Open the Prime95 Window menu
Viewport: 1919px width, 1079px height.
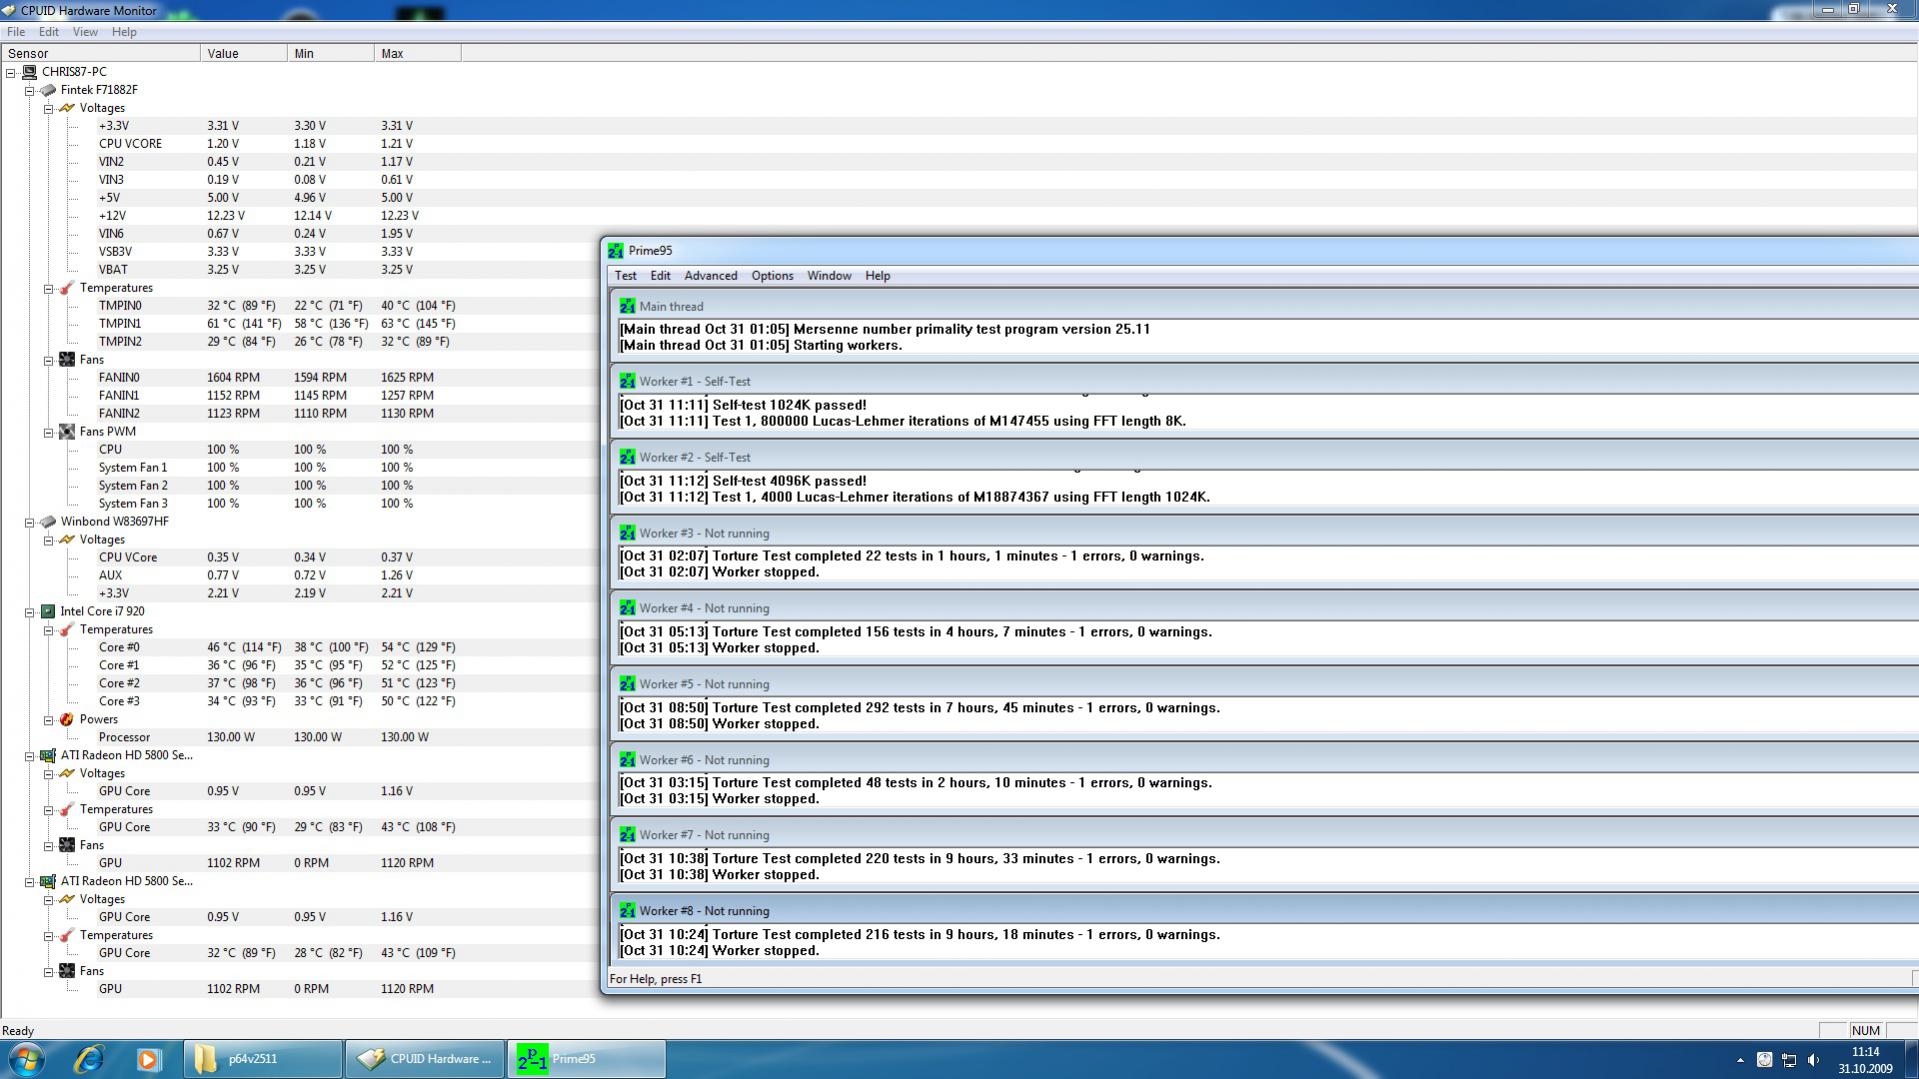829,276
